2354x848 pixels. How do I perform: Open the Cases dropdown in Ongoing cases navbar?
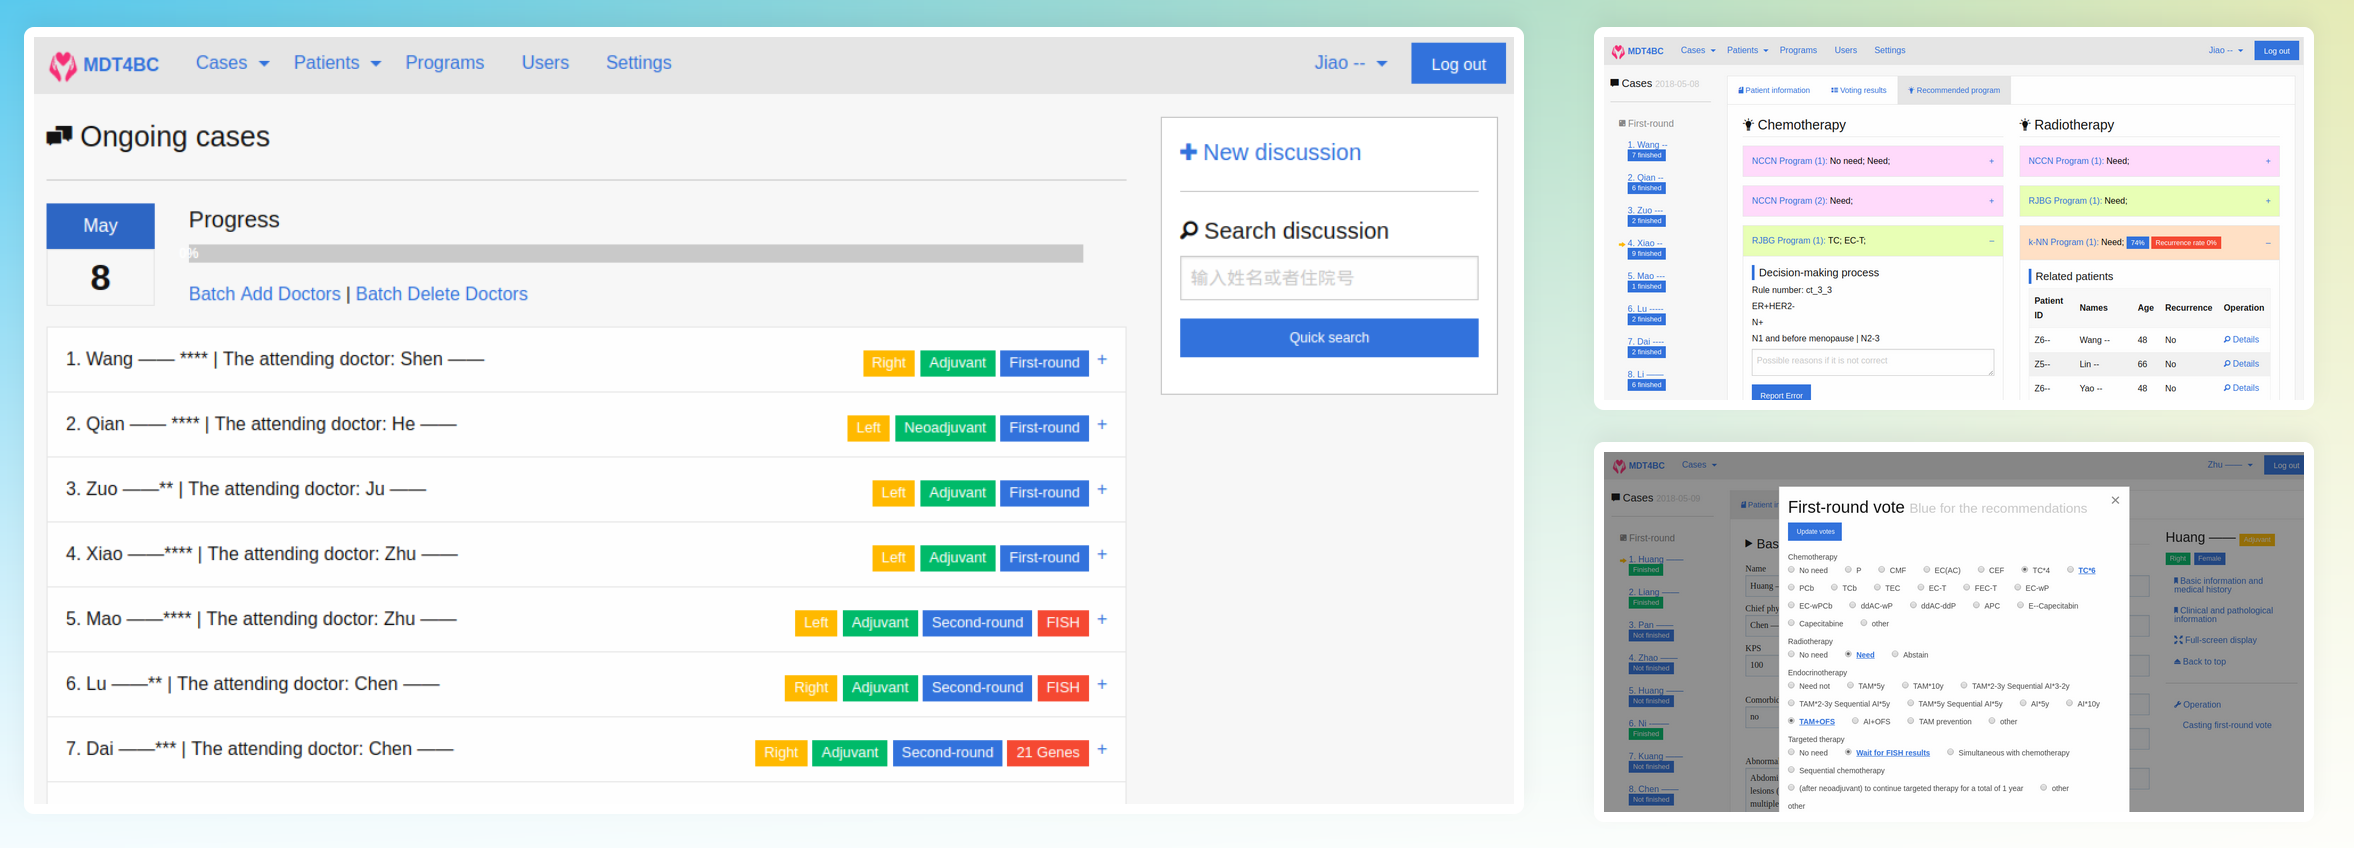(232, 63)
